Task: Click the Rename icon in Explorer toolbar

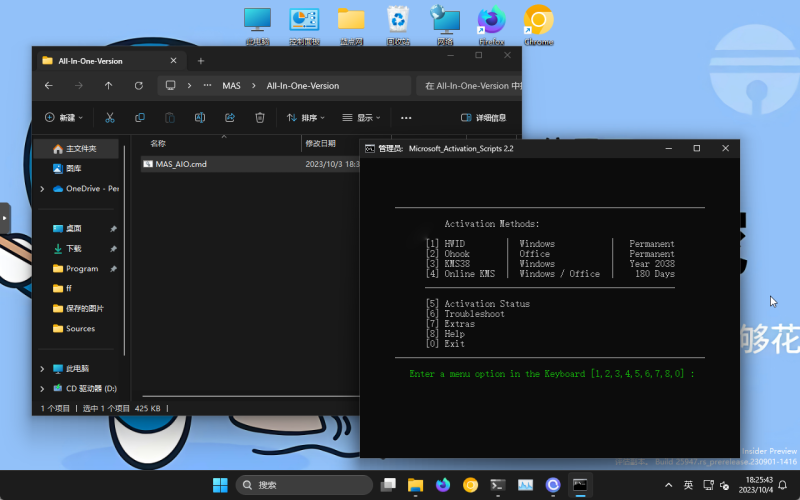Action: click(200, 118)
